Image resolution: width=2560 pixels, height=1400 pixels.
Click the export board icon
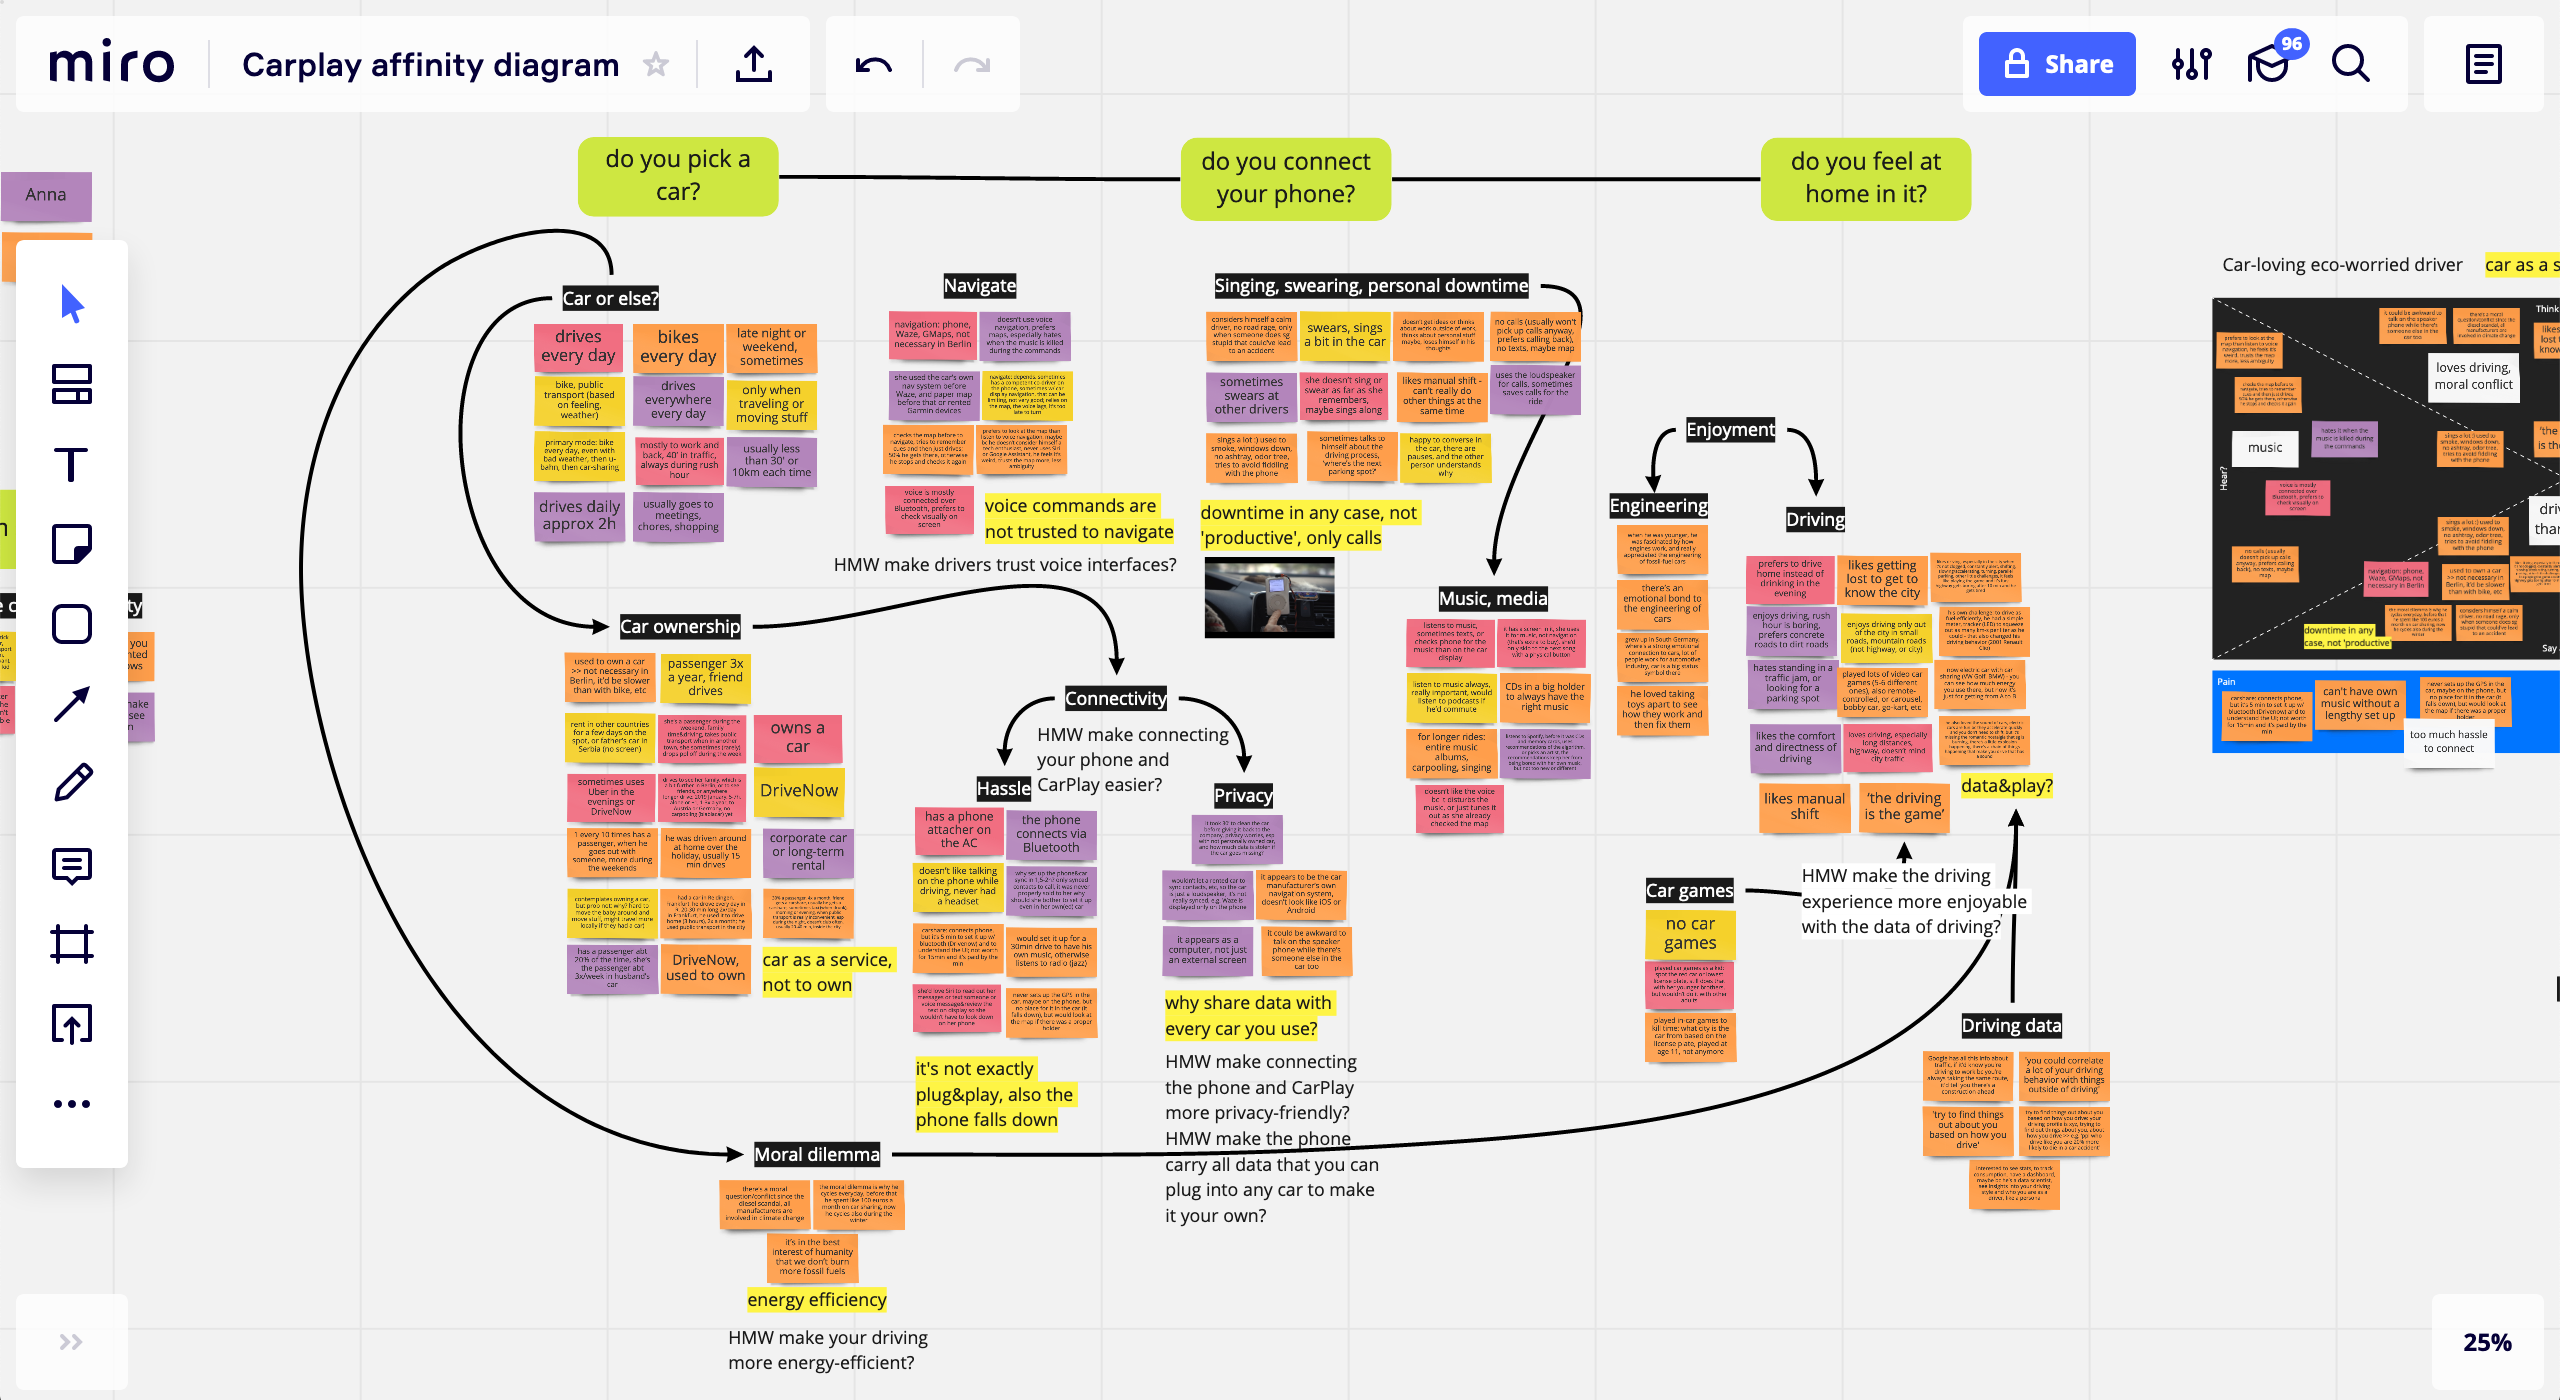tap(754, 64)
